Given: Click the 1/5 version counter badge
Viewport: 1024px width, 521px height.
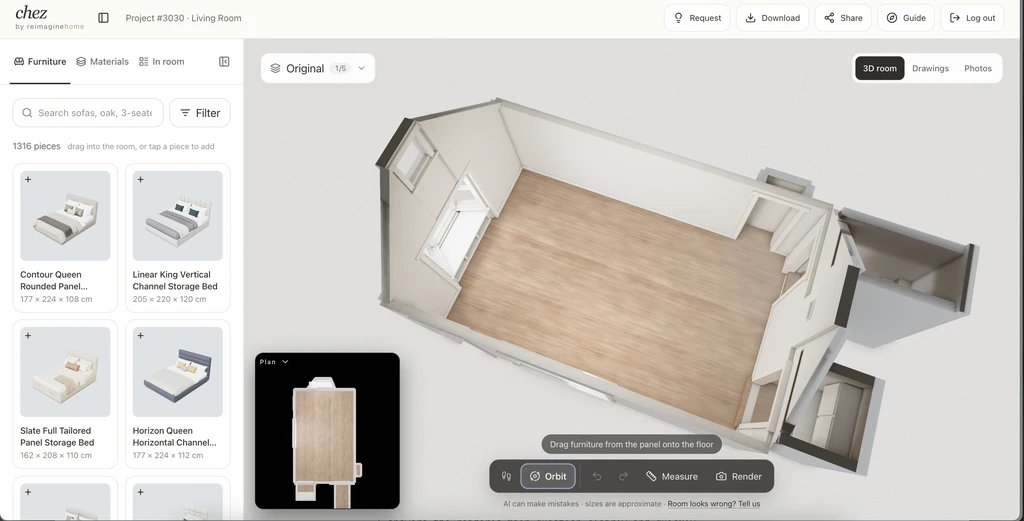Looking at the screenshot, I should click(x=340, y=69).
